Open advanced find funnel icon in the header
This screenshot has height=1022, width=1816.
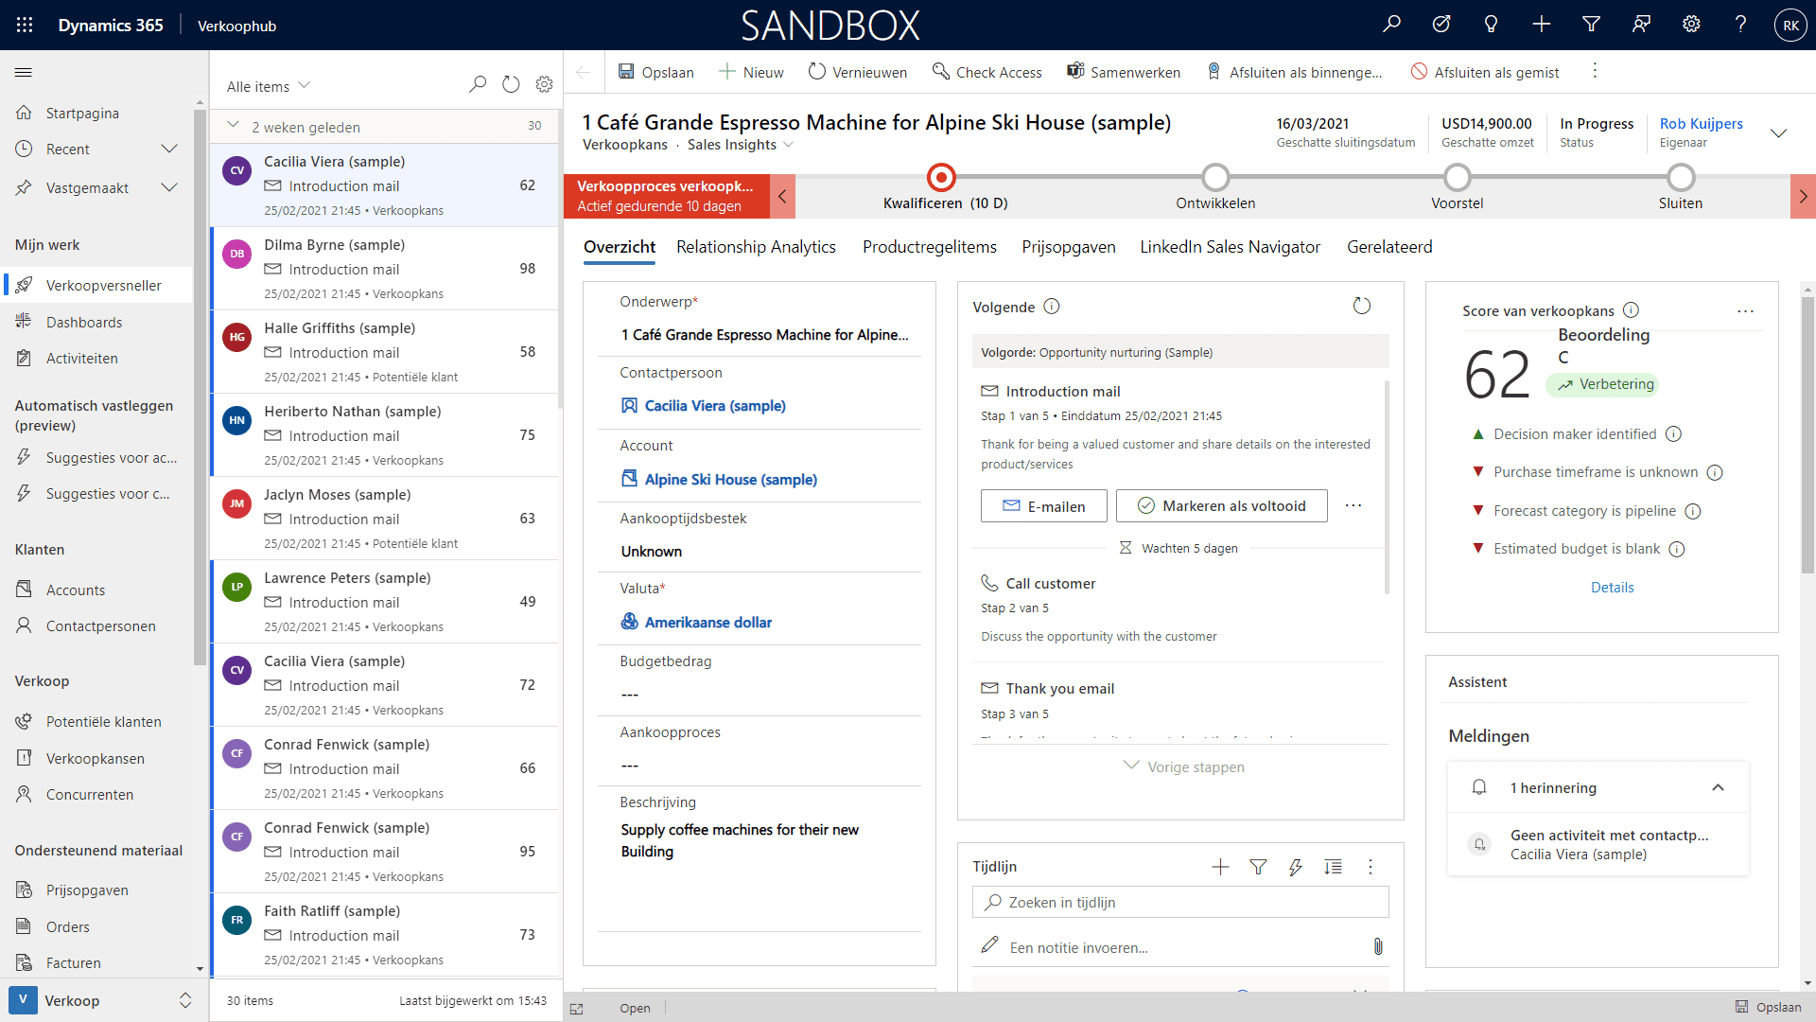click(x=1591, y=24)
